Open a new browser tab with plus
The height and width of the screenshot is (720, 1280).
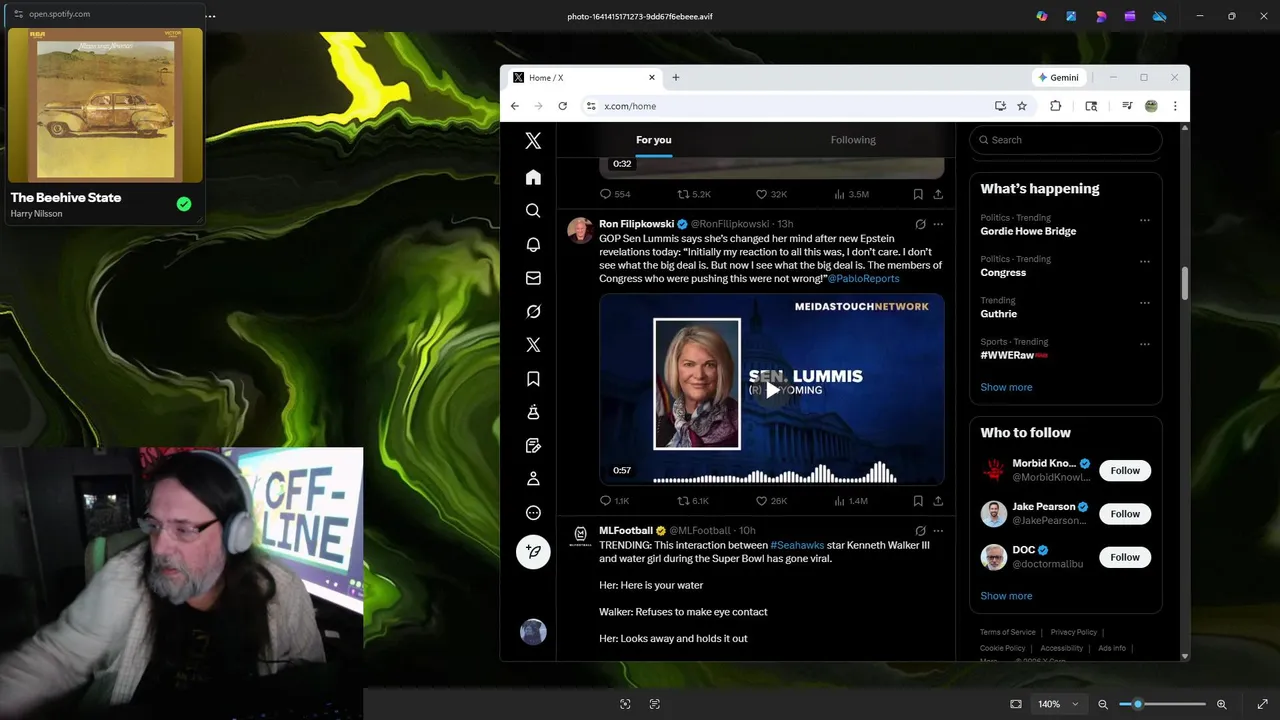(676, 78)
